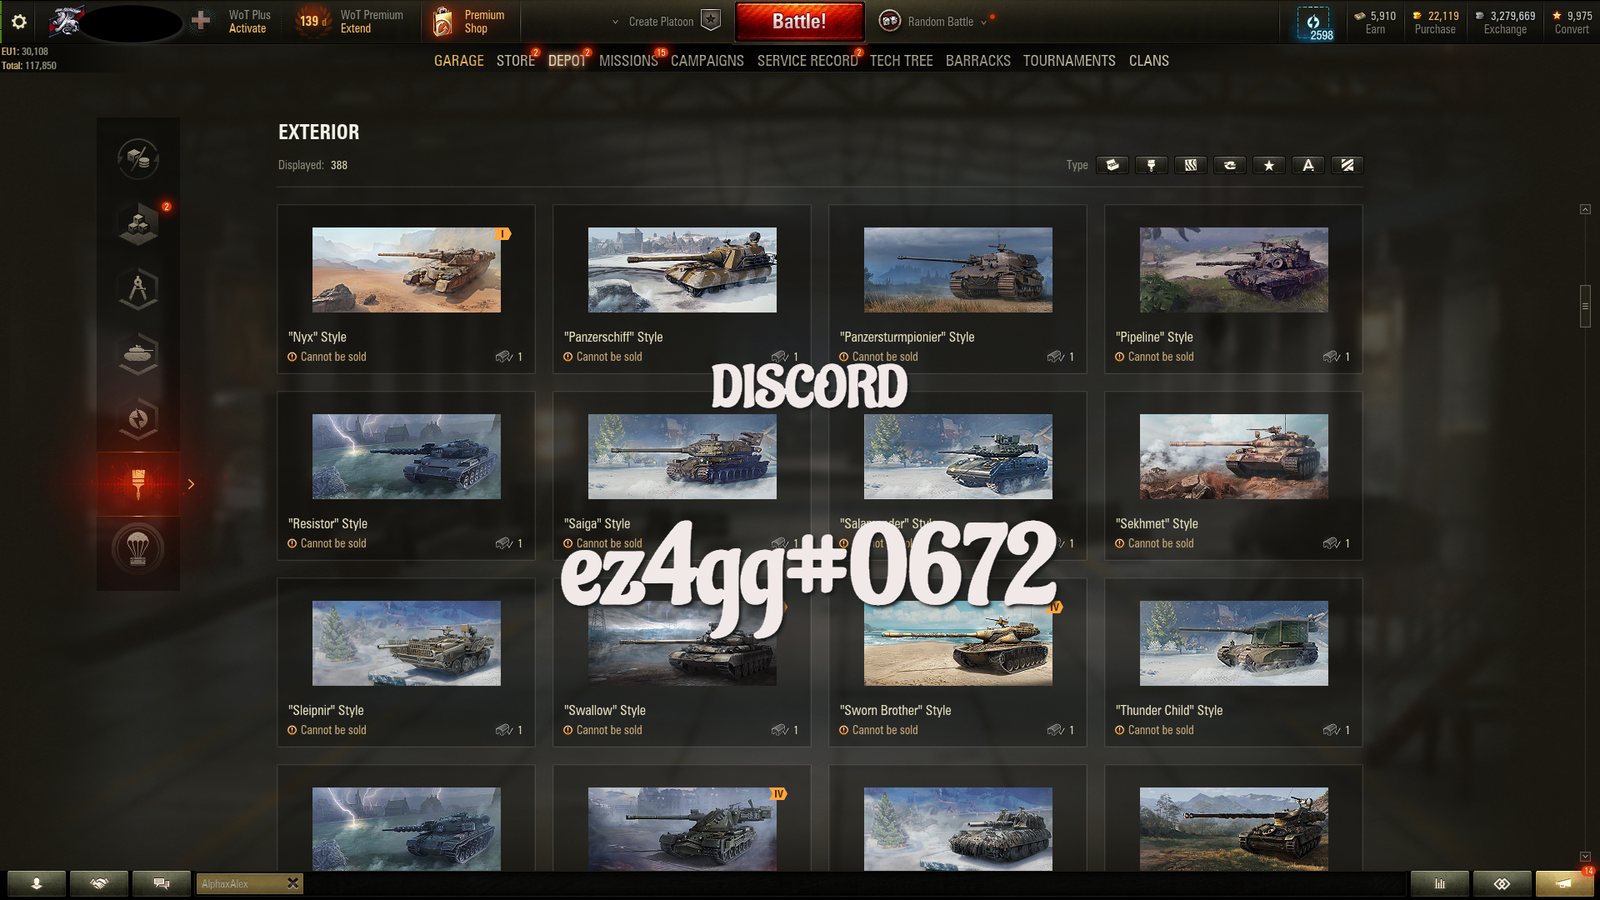
Task: Click the plus icon beside the profile
Action: click(201, 20)
